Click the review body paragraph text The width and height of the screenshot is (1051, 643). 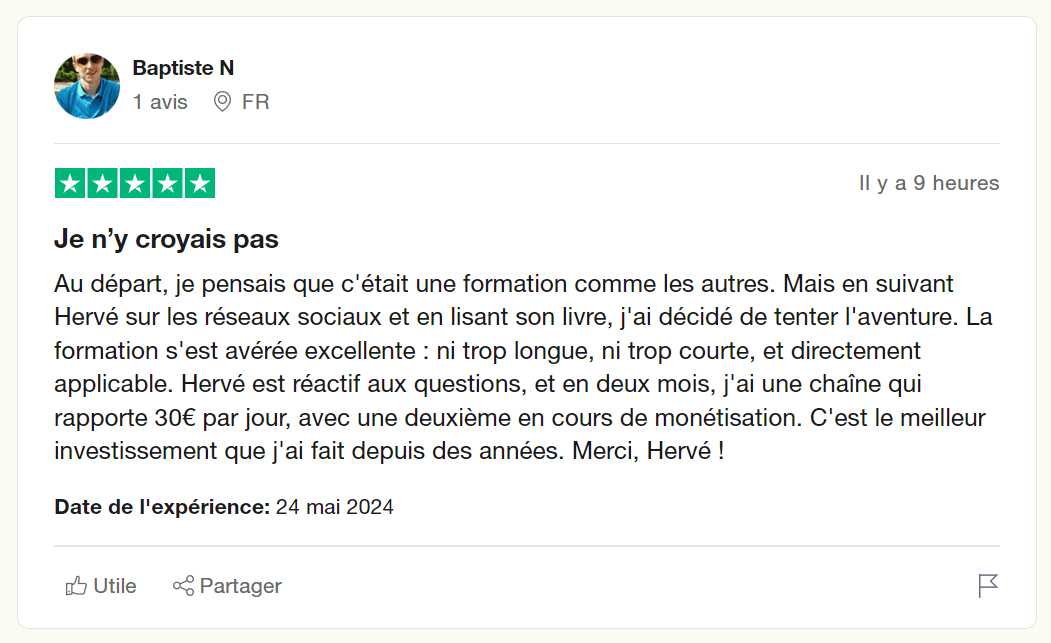coord(523,367)
